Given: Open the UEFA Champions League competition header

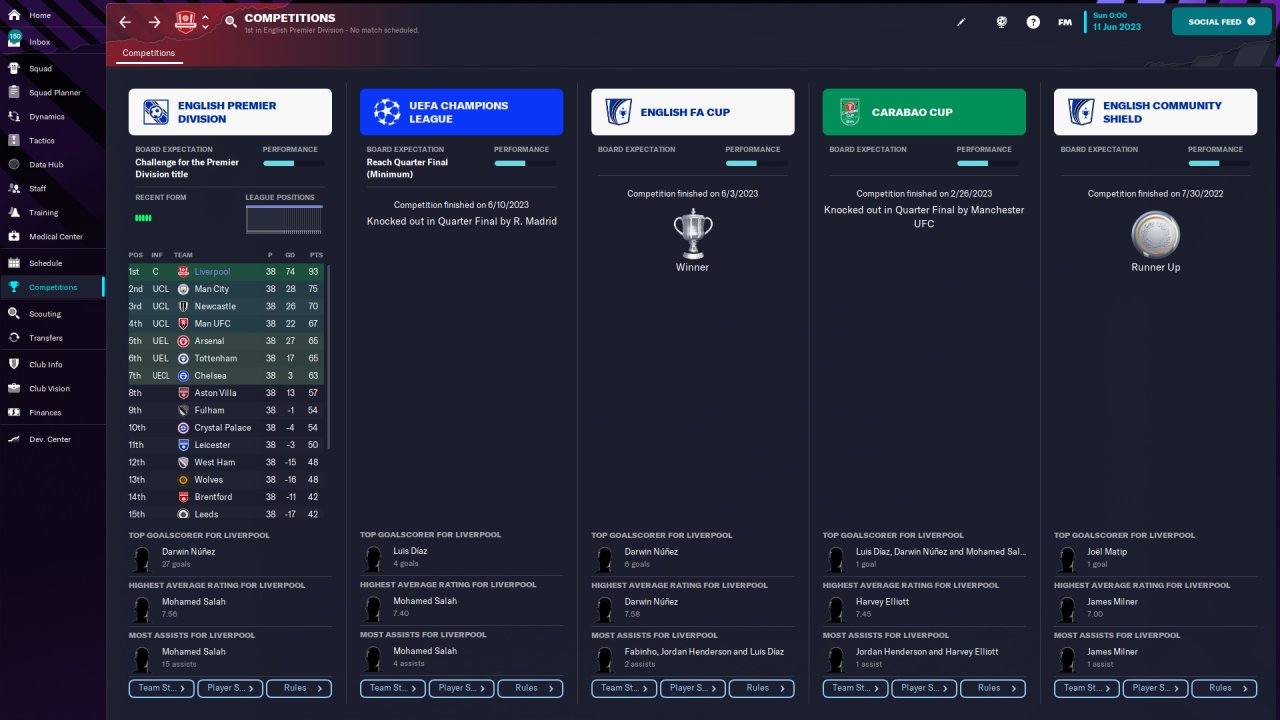Looking at the screenshot, I should point(461,112).
